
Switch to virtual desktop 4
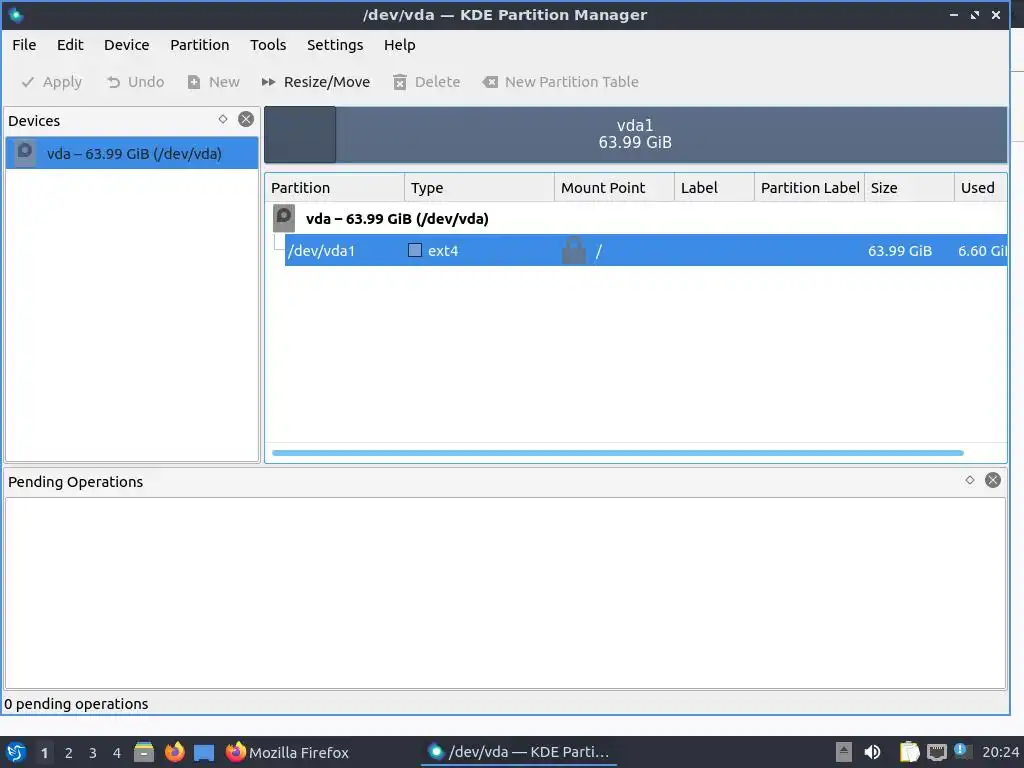coord(117,753)
